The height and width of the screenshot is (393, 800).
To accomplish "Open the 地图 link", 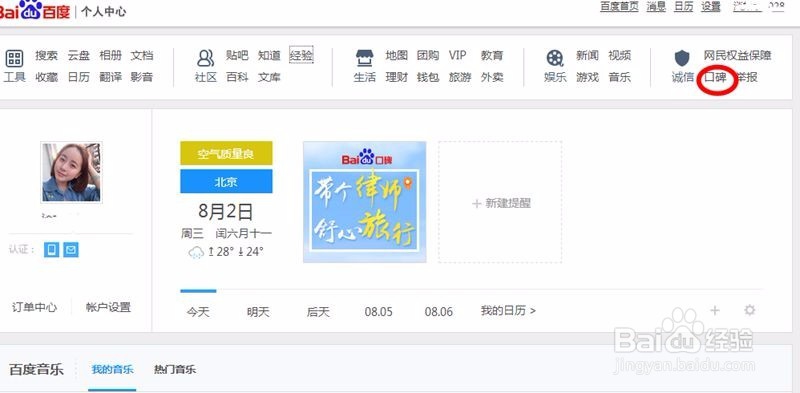I will [396, 56].
